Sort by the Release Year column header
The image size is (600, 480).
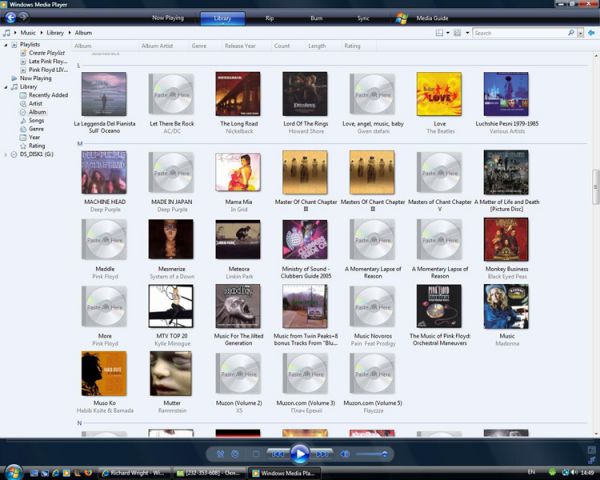(240, 46)
